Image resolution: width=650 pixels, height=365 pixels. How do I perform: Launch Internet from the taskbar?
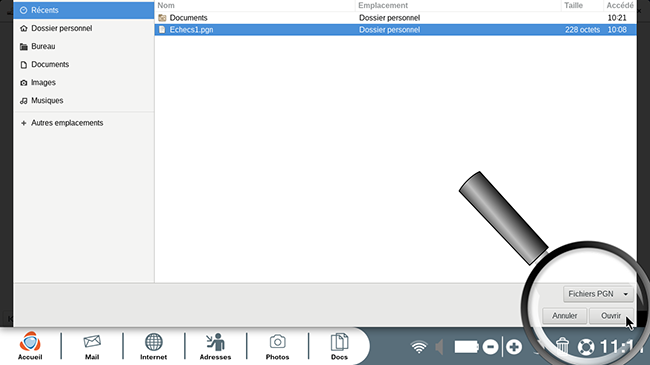point(153,346)
